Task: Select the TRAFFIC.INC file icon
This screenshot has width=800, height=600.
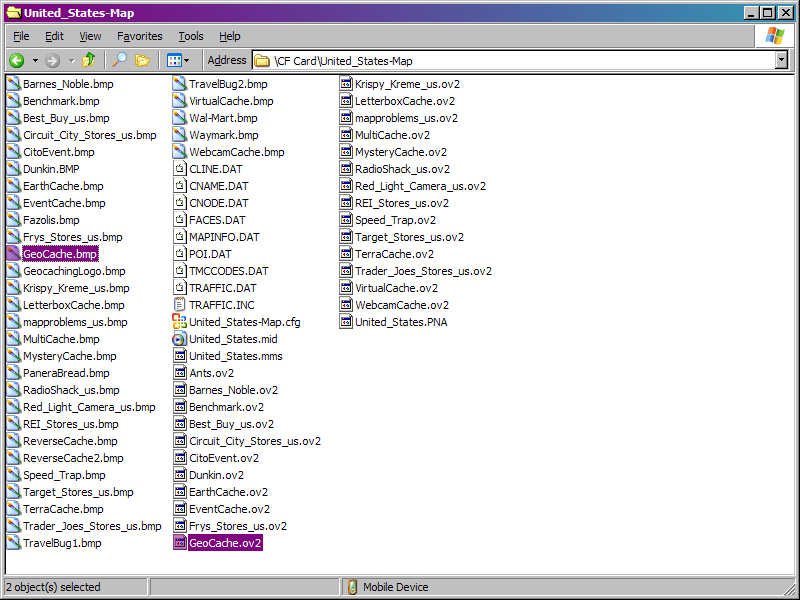Action: 180,305
